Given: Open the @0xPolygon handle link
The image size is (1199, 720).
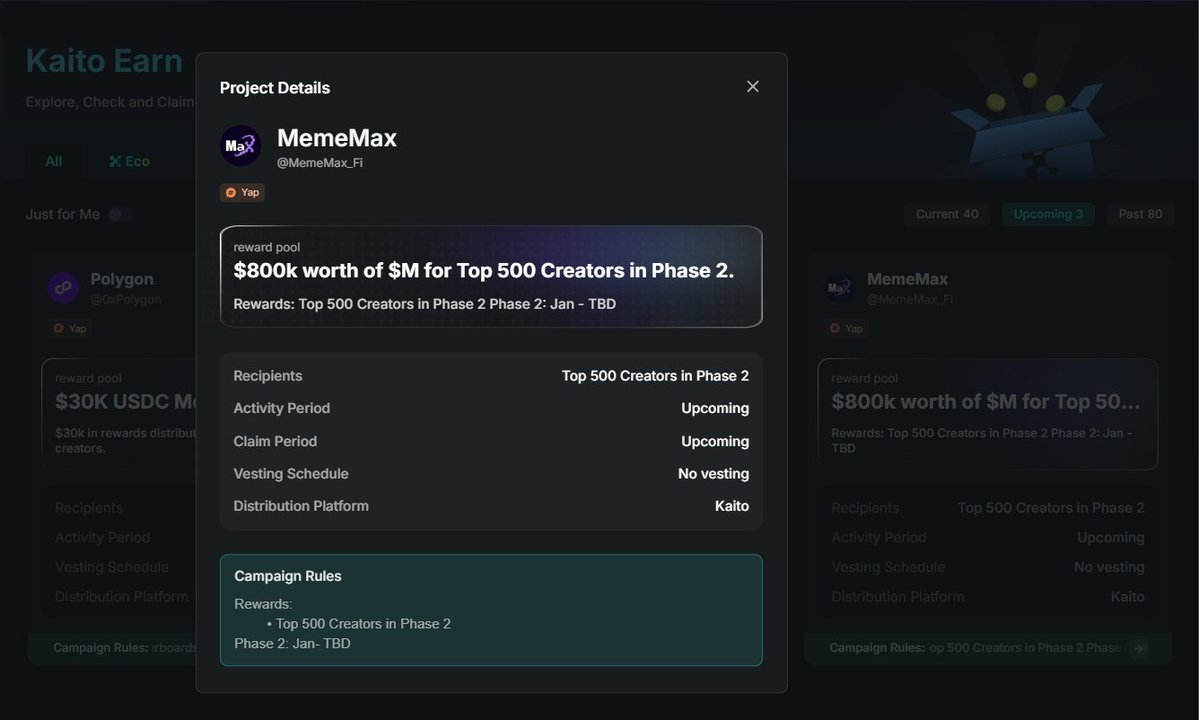Looking at the screenshot, I should (x=126, y=299).
